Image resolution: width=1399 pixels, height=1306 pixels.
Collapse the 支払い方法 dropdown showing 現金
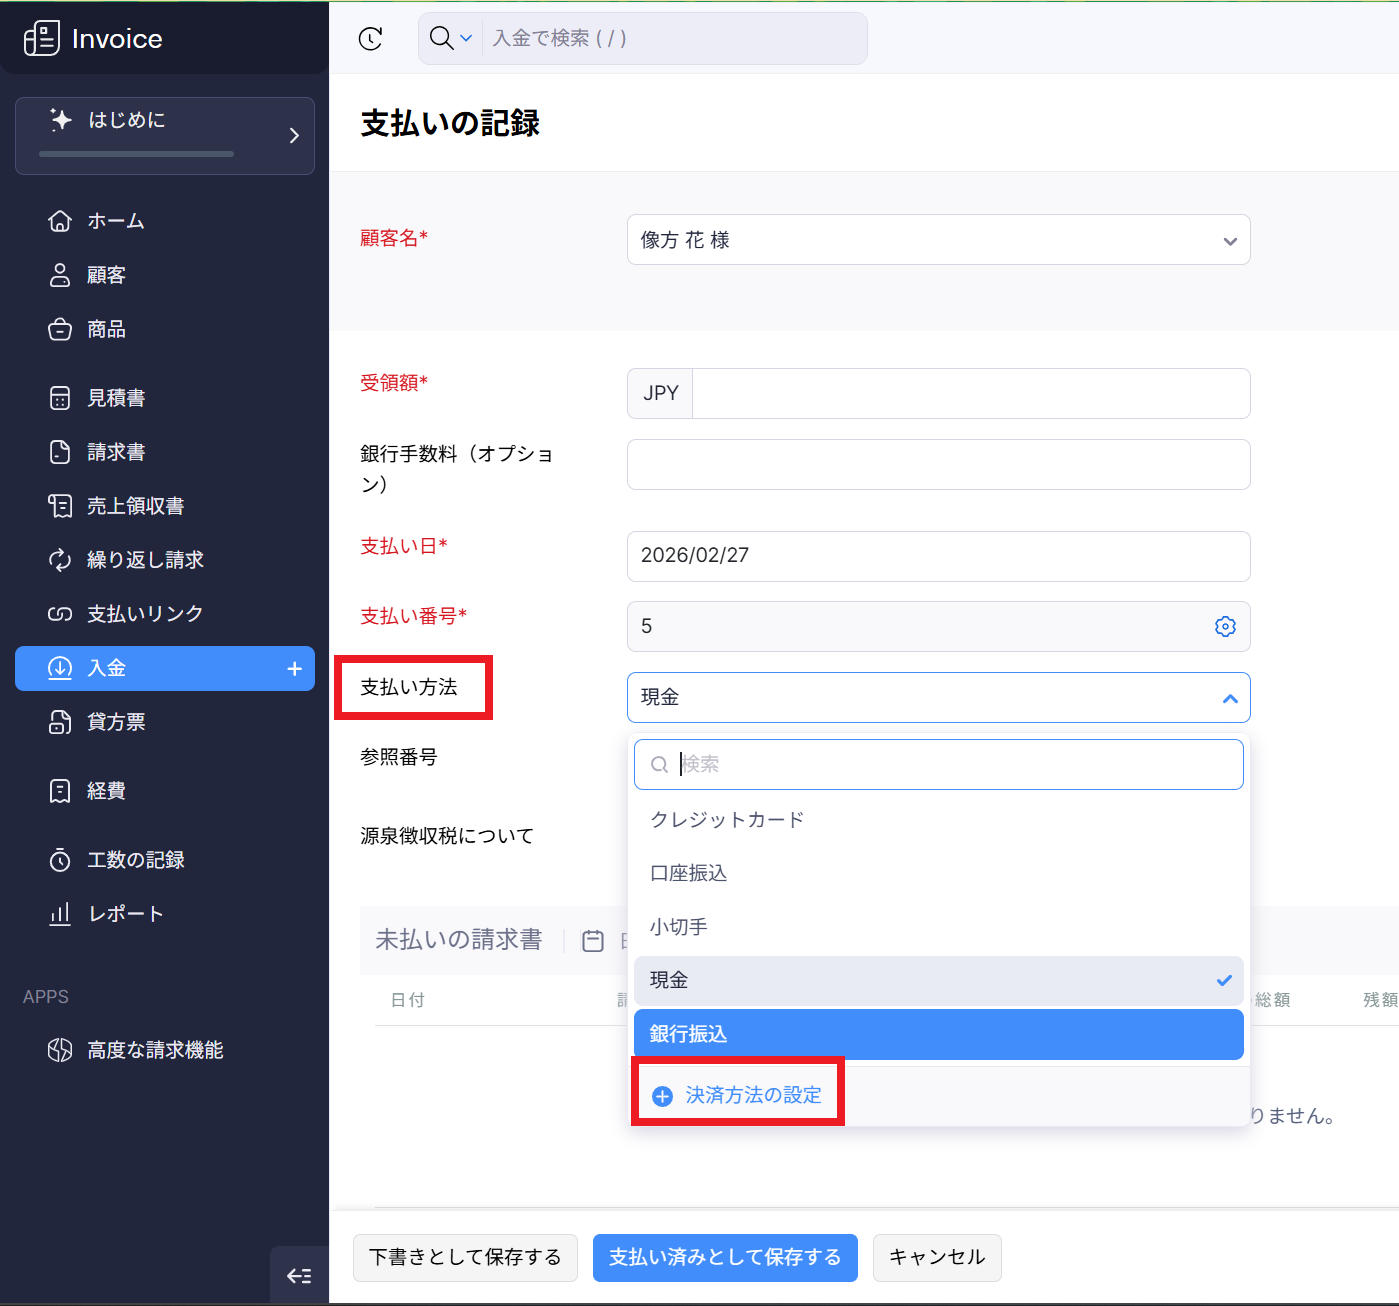(x=1229, y=698)
